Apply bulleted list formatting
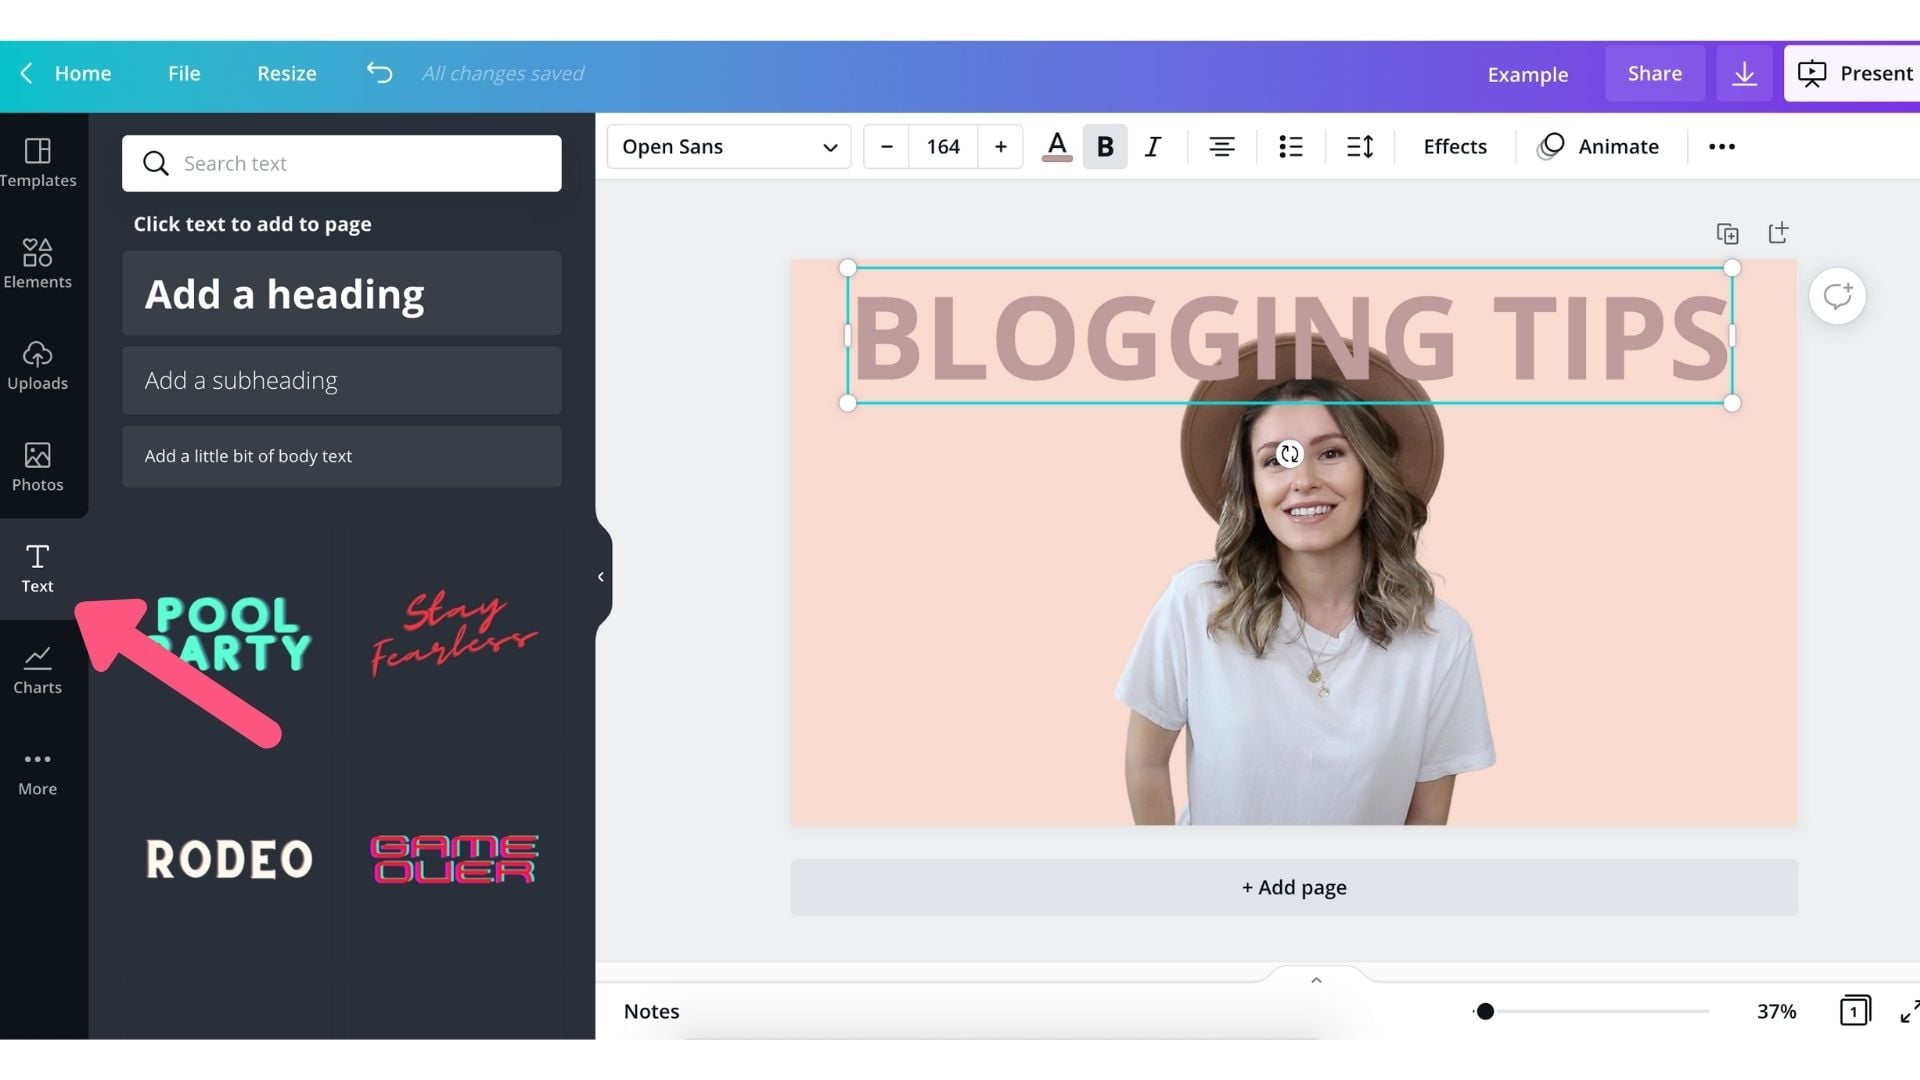This screenshot has width=1920, height=1080. point(1290,147)
